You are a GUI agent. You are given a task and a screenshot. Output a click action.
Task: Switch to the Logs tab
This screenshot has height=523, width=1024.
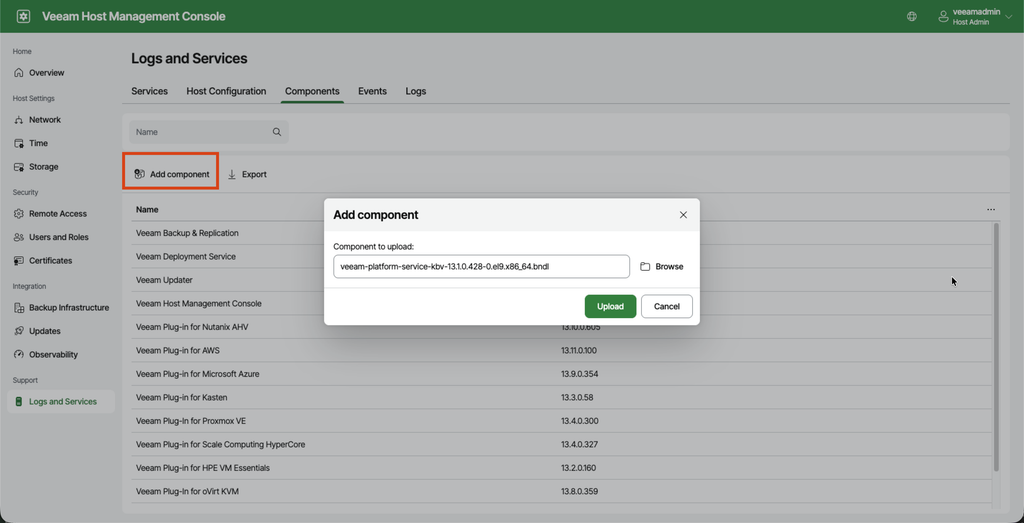(415, 91)
